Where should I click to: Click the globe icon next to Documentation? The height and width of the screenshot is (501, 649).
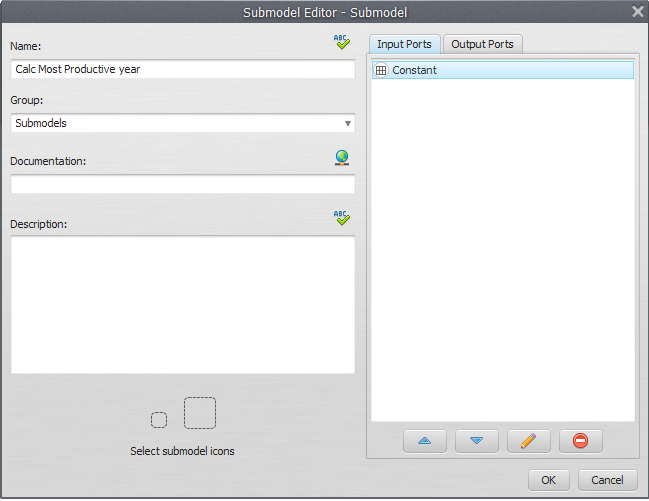(343, 158)
